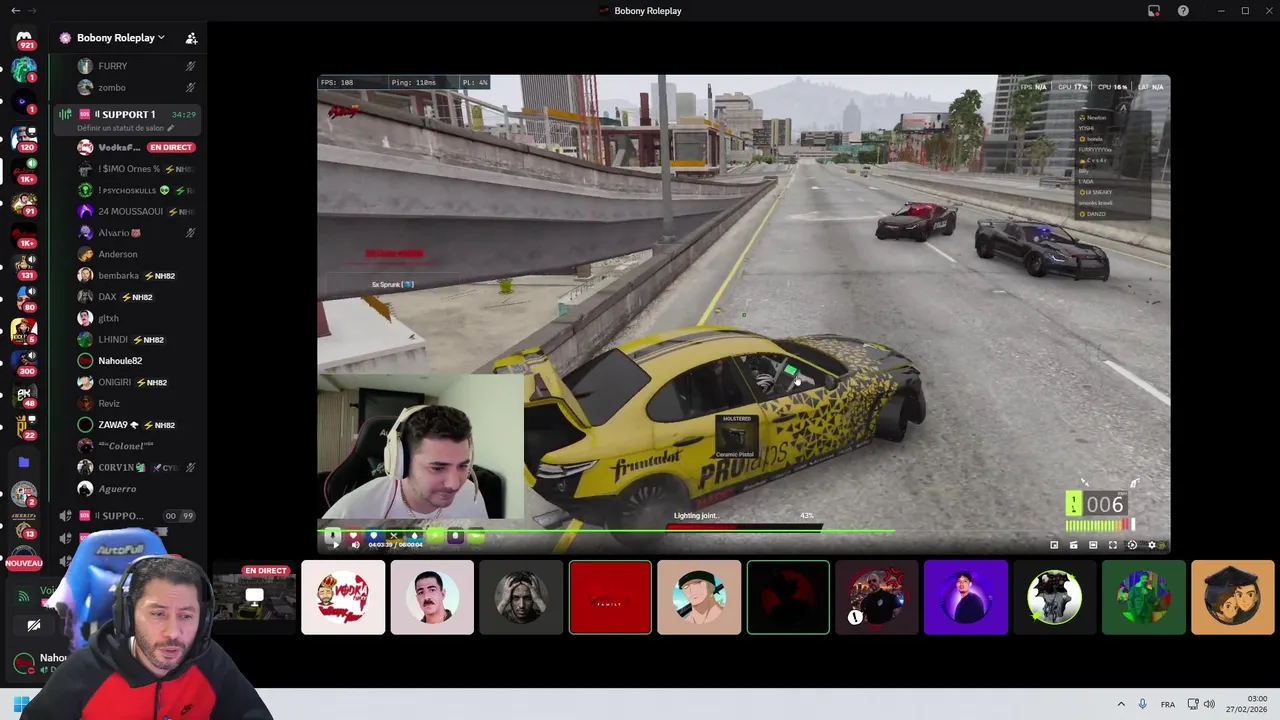1280x720 pixels.
Task: Select the server with 13 badge
Action: [x=24, y=526]
